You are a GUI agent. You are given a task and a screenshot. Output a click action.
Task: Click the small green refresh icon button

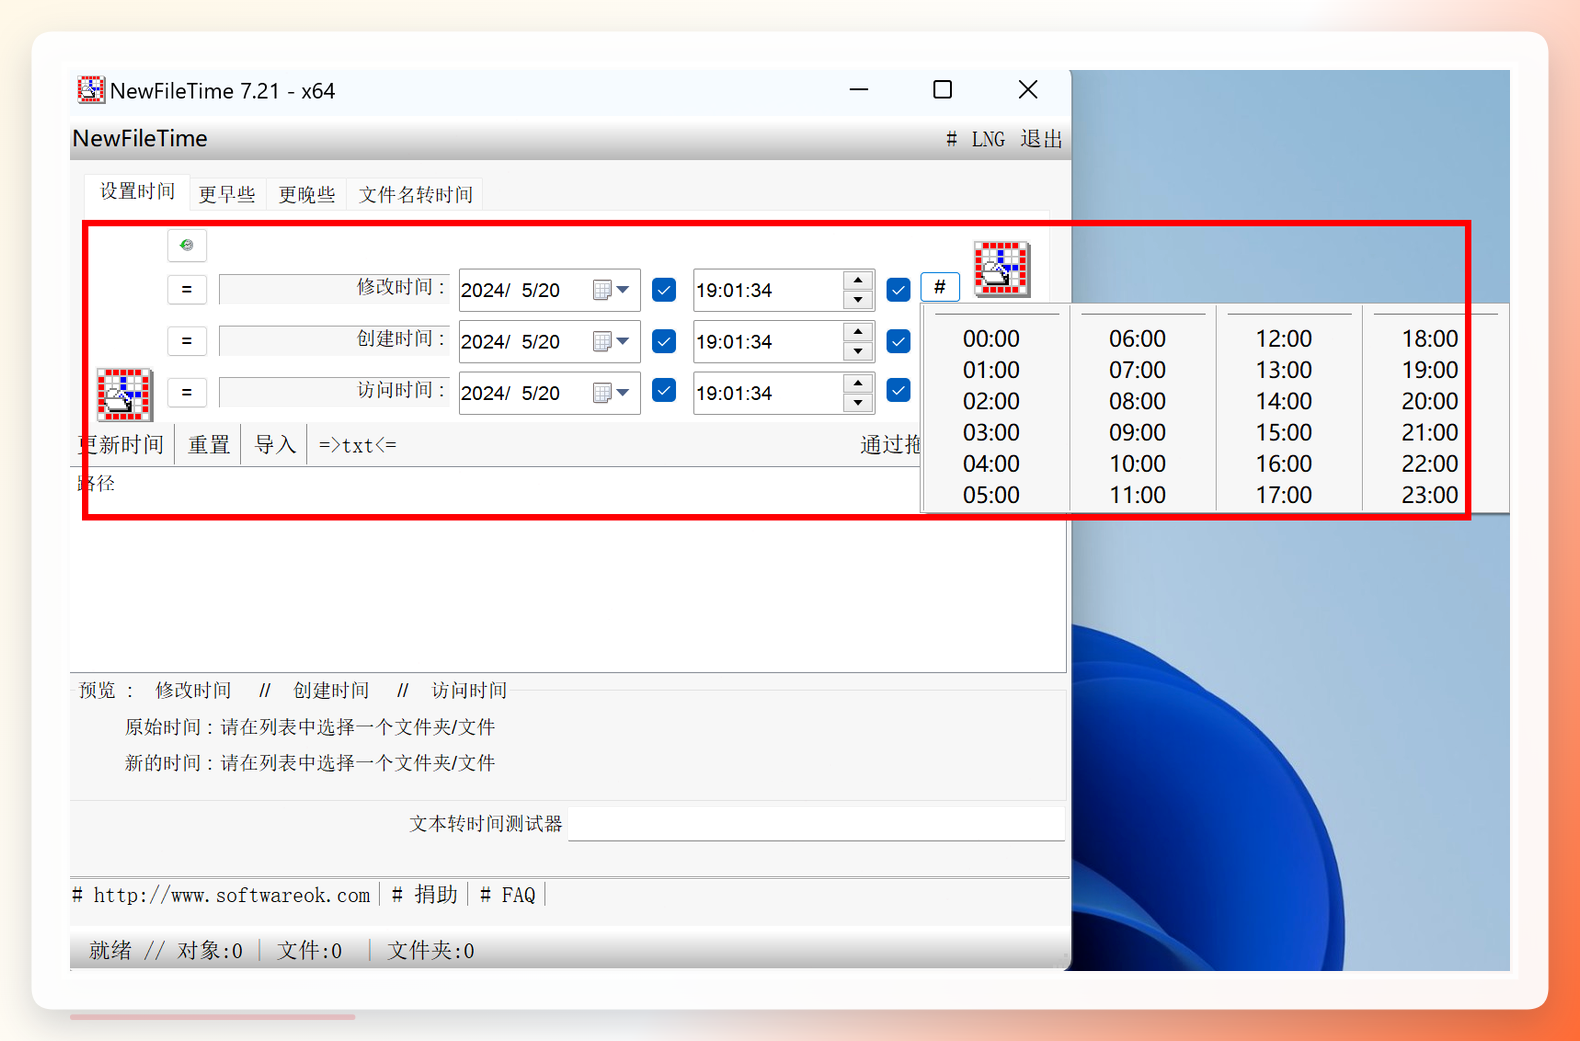pyautogui.click(x=187, y=245)
